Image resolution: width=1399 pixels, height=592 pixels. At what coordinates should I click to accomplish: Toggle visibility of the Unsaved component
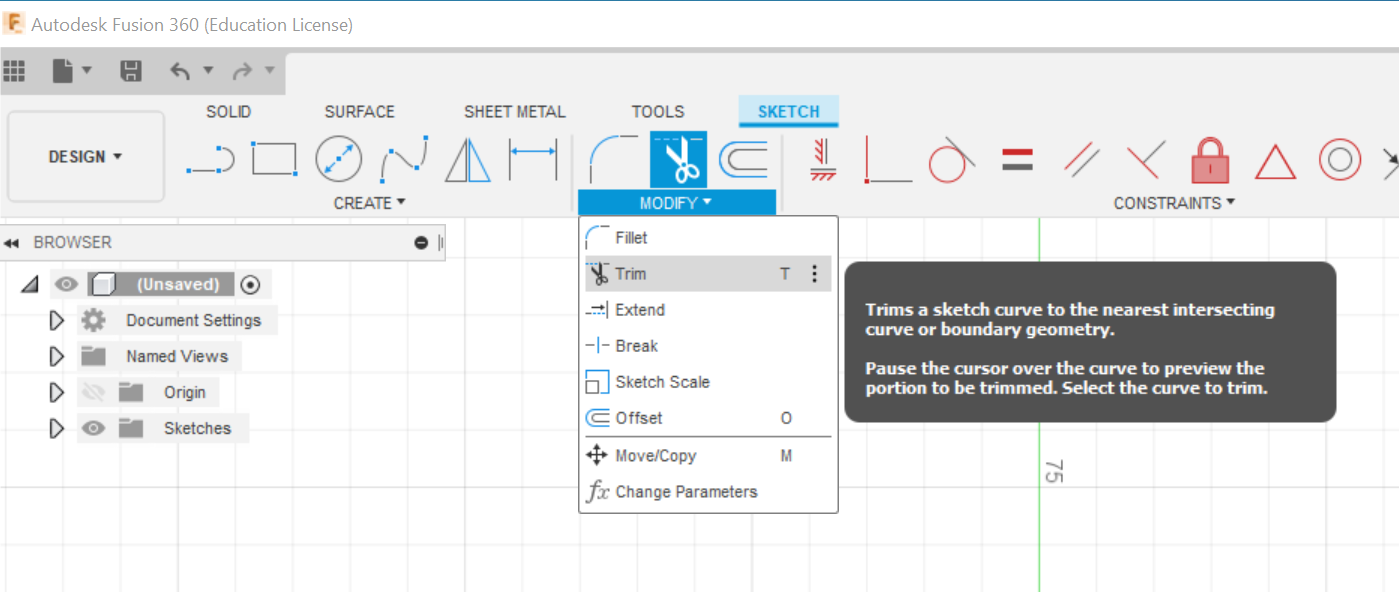(67, 285)
